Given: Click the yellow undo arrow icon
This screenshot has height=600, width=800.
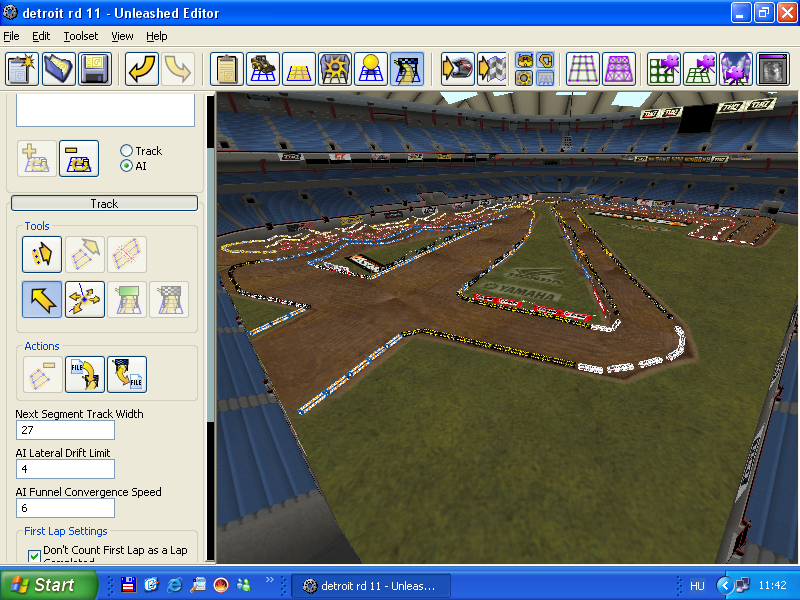Looking at the screenshot, I should (142, 69).
